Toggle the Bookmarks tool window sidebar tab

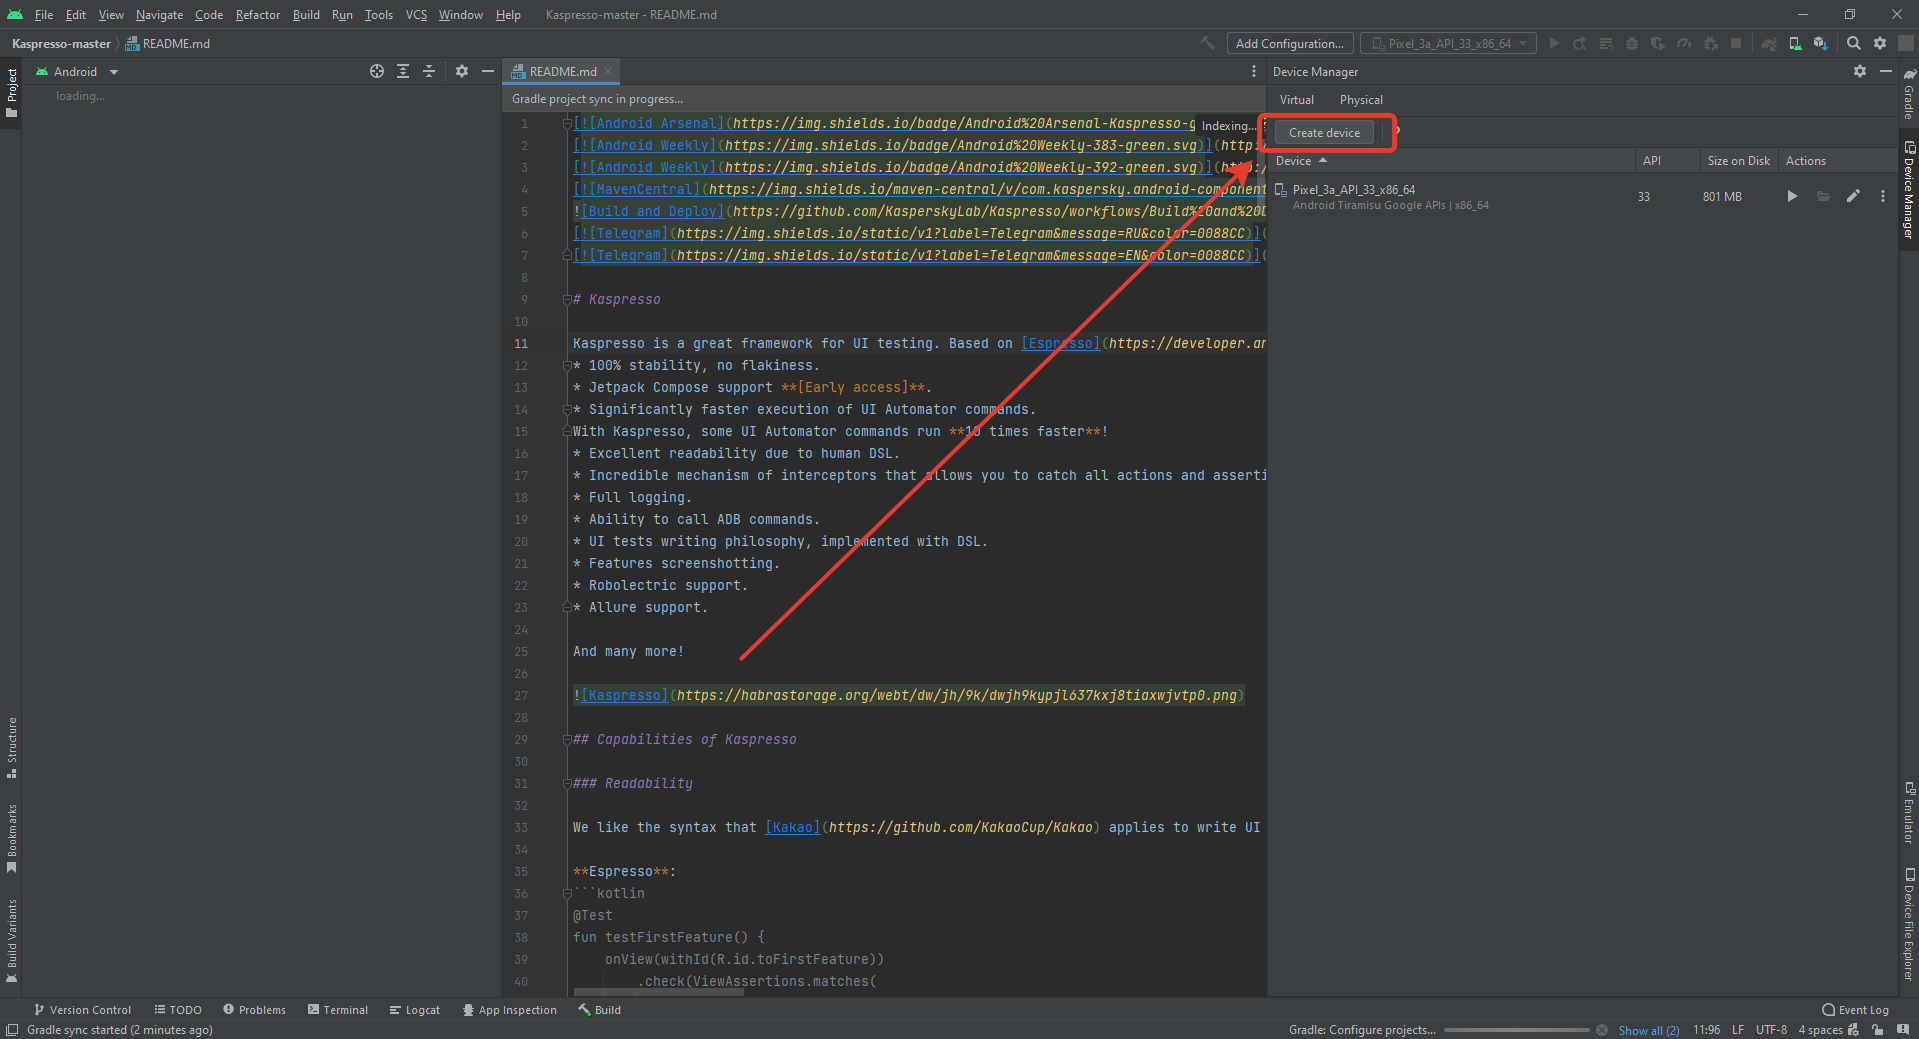tap(11, 838)
